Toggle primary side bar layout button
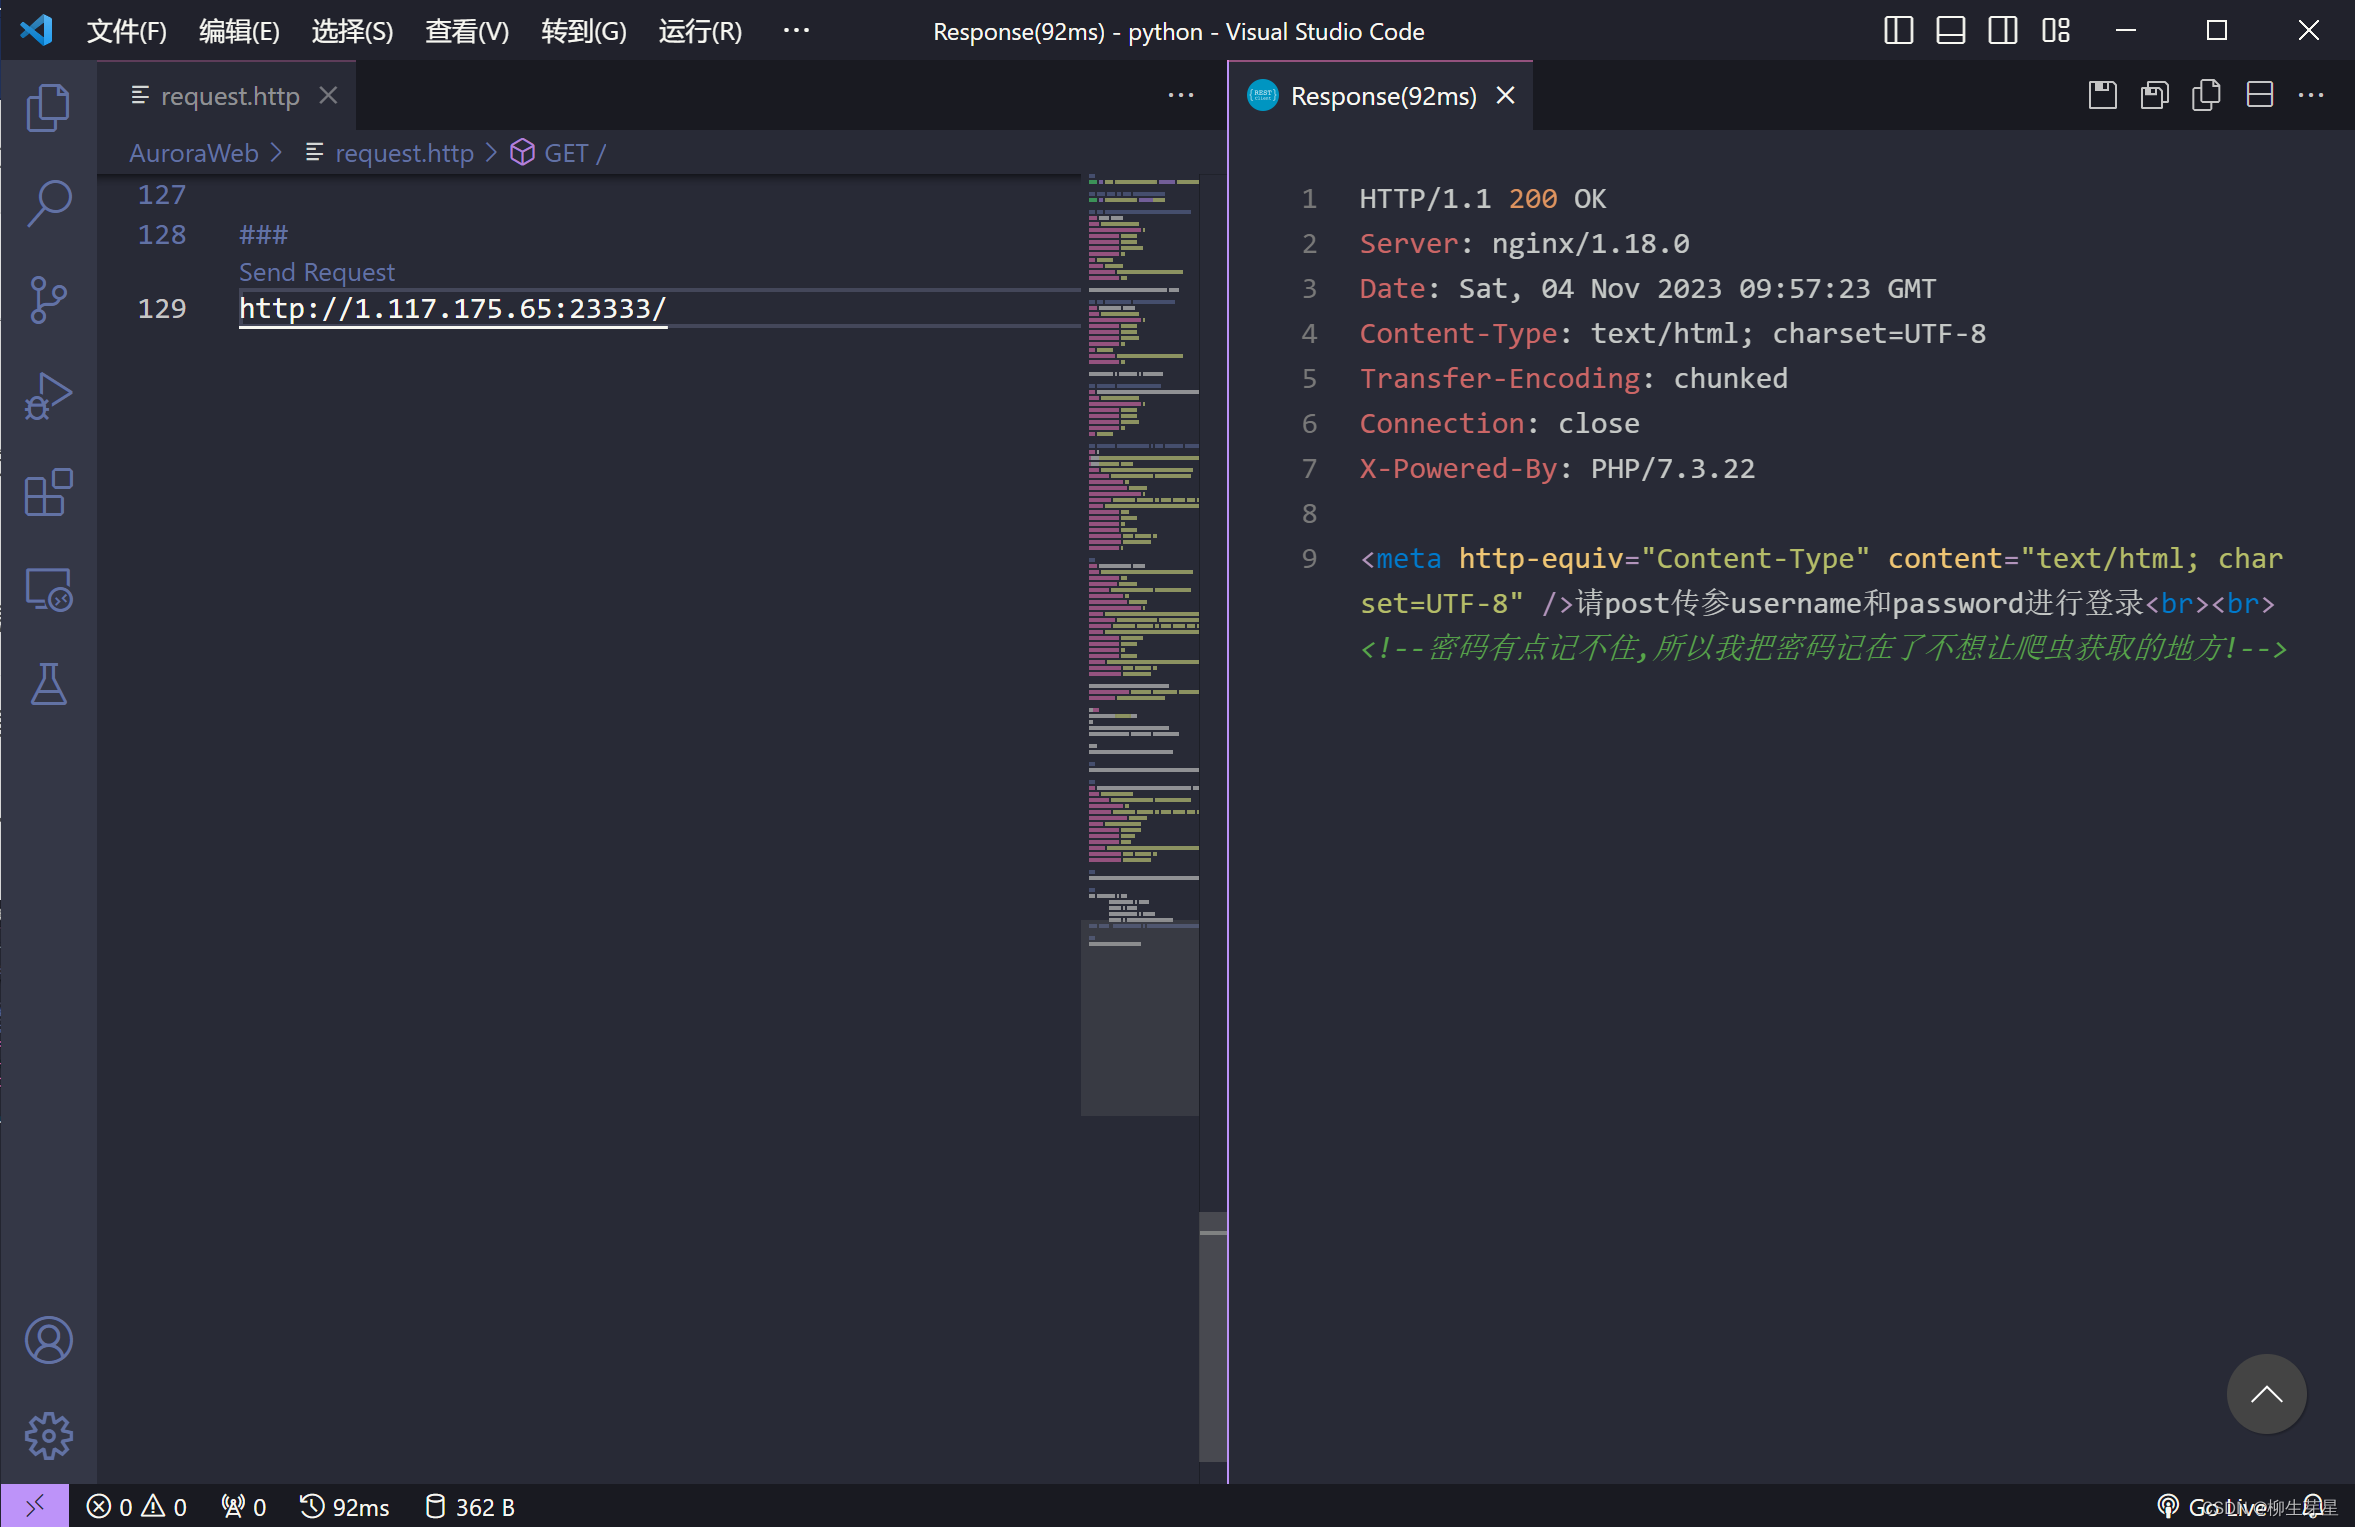The height and width of the screenshot is (1527, 2355). click(1898, 31)
